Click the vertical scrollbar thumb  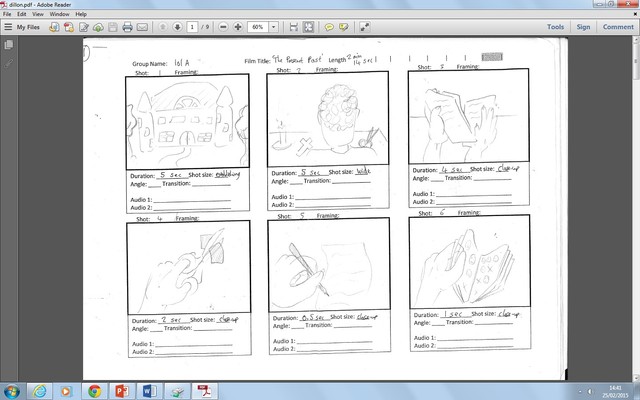coord(636,62)
